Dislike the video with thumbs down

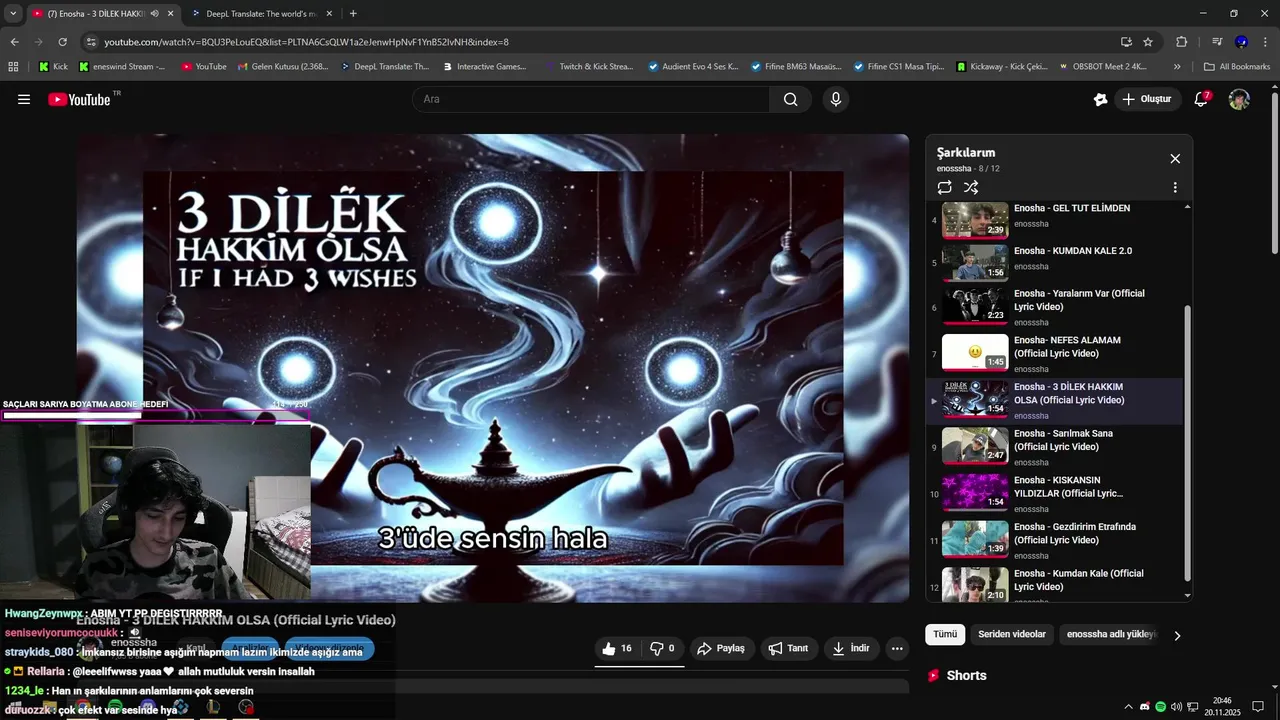662,648
